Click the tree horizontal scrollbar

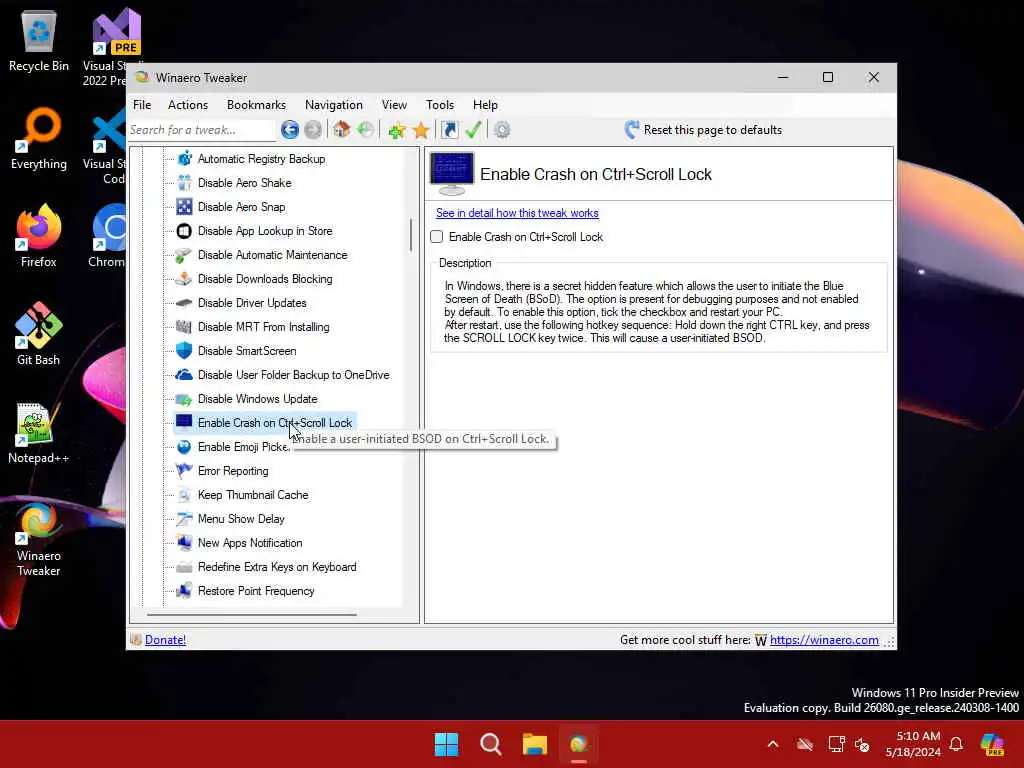251,615
